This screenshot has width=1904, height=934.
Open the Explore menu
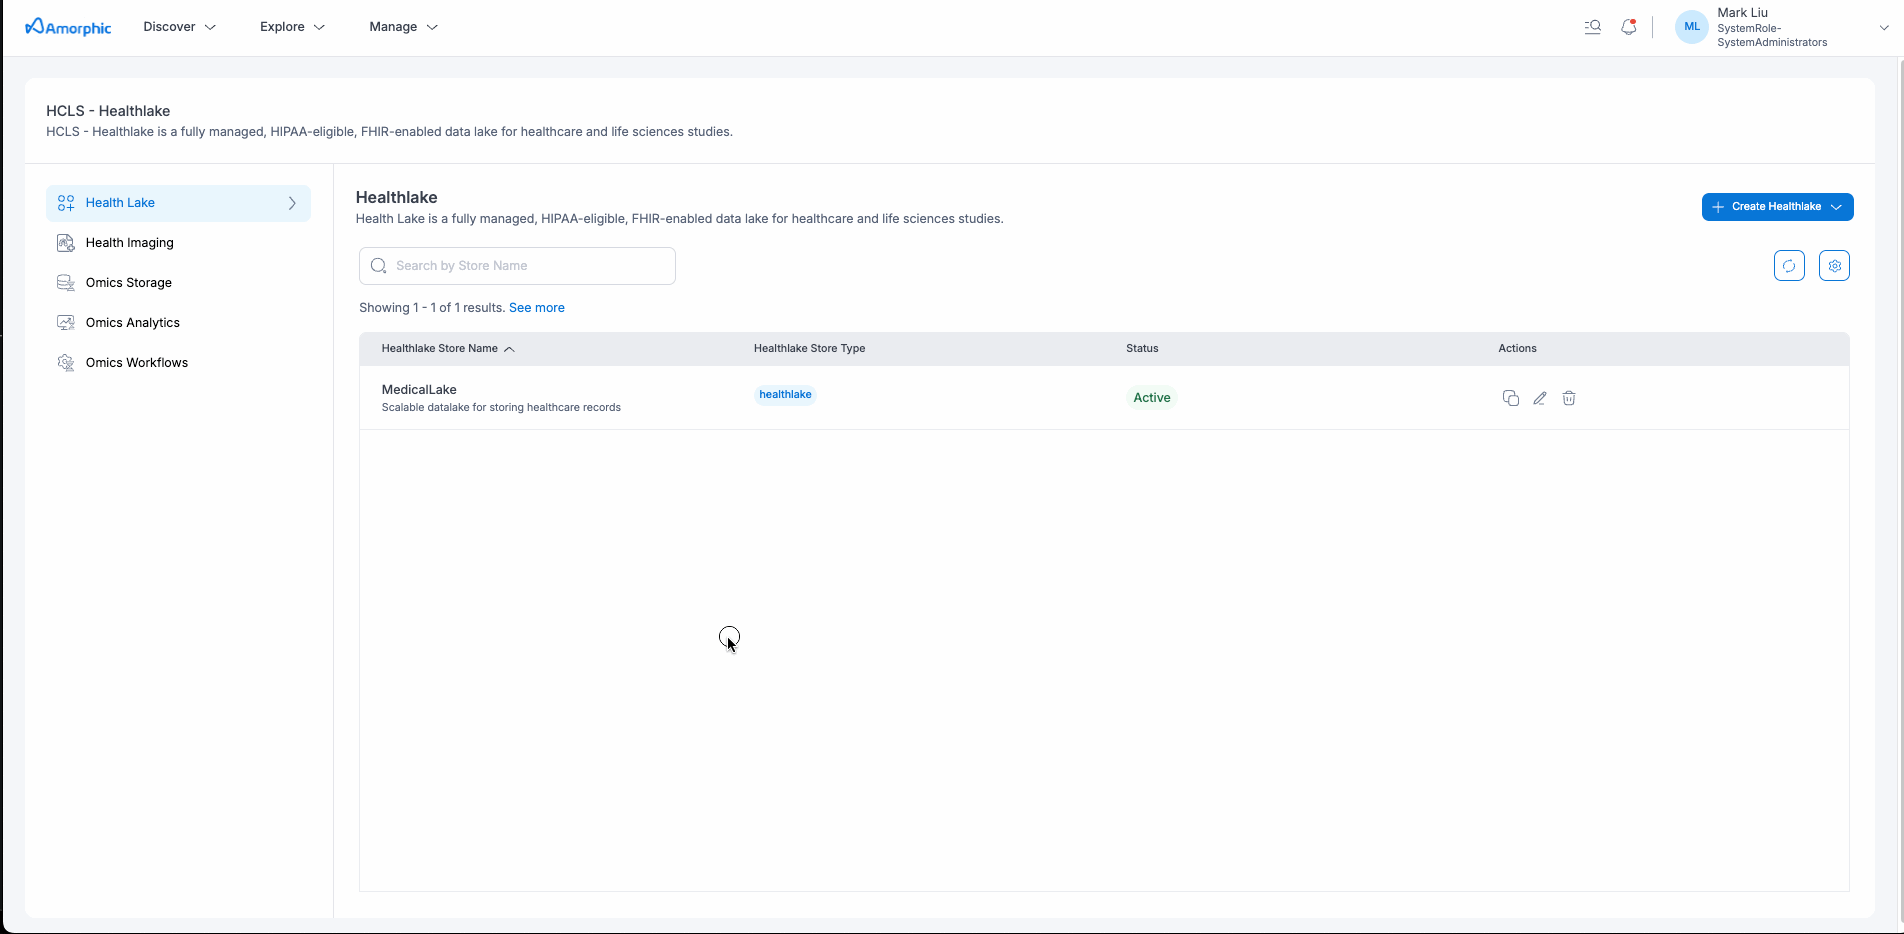coord(292,27)
